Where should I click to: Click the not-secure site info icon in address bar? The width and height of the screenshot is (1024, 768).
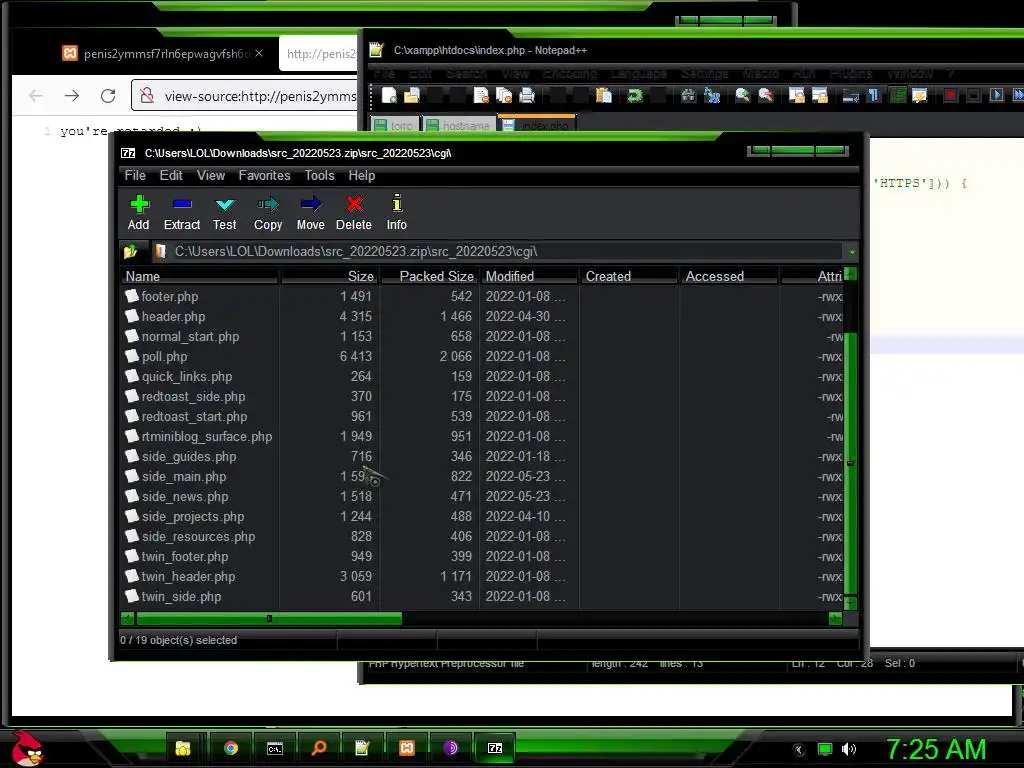148,96
